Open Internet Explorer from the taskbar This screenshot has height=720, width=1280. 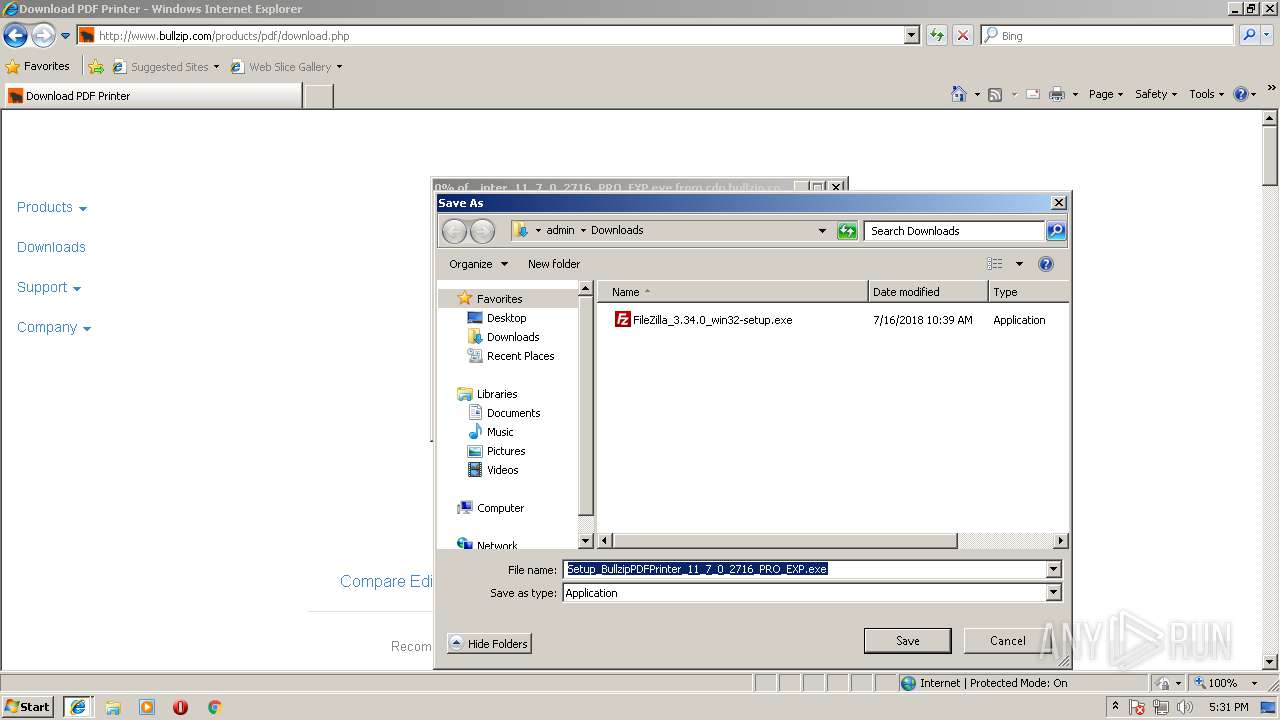coord(77,707)
